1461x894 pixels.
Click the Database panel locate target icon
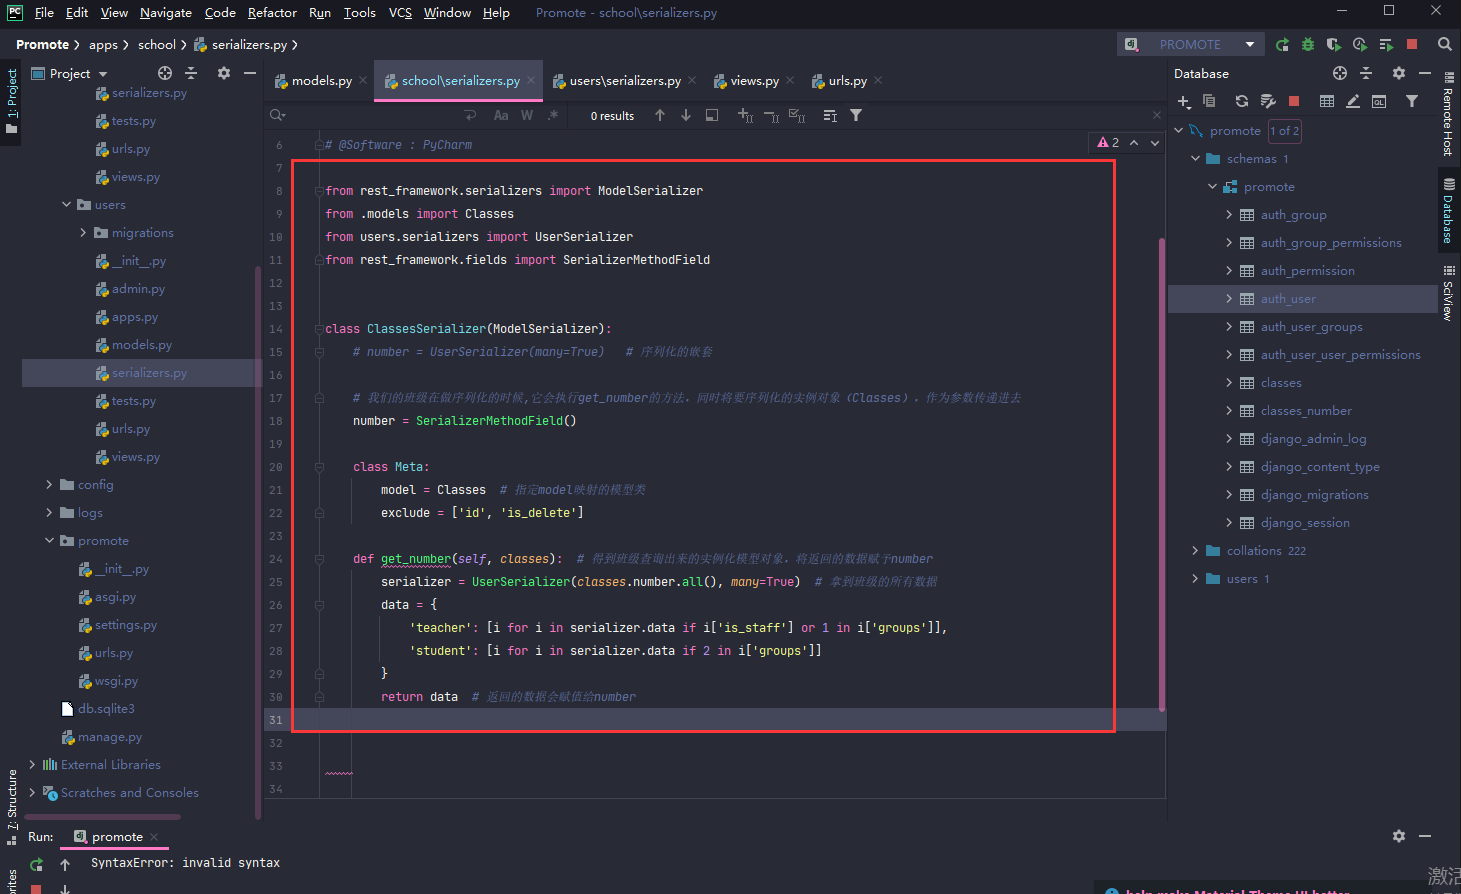pos(1340,73)
